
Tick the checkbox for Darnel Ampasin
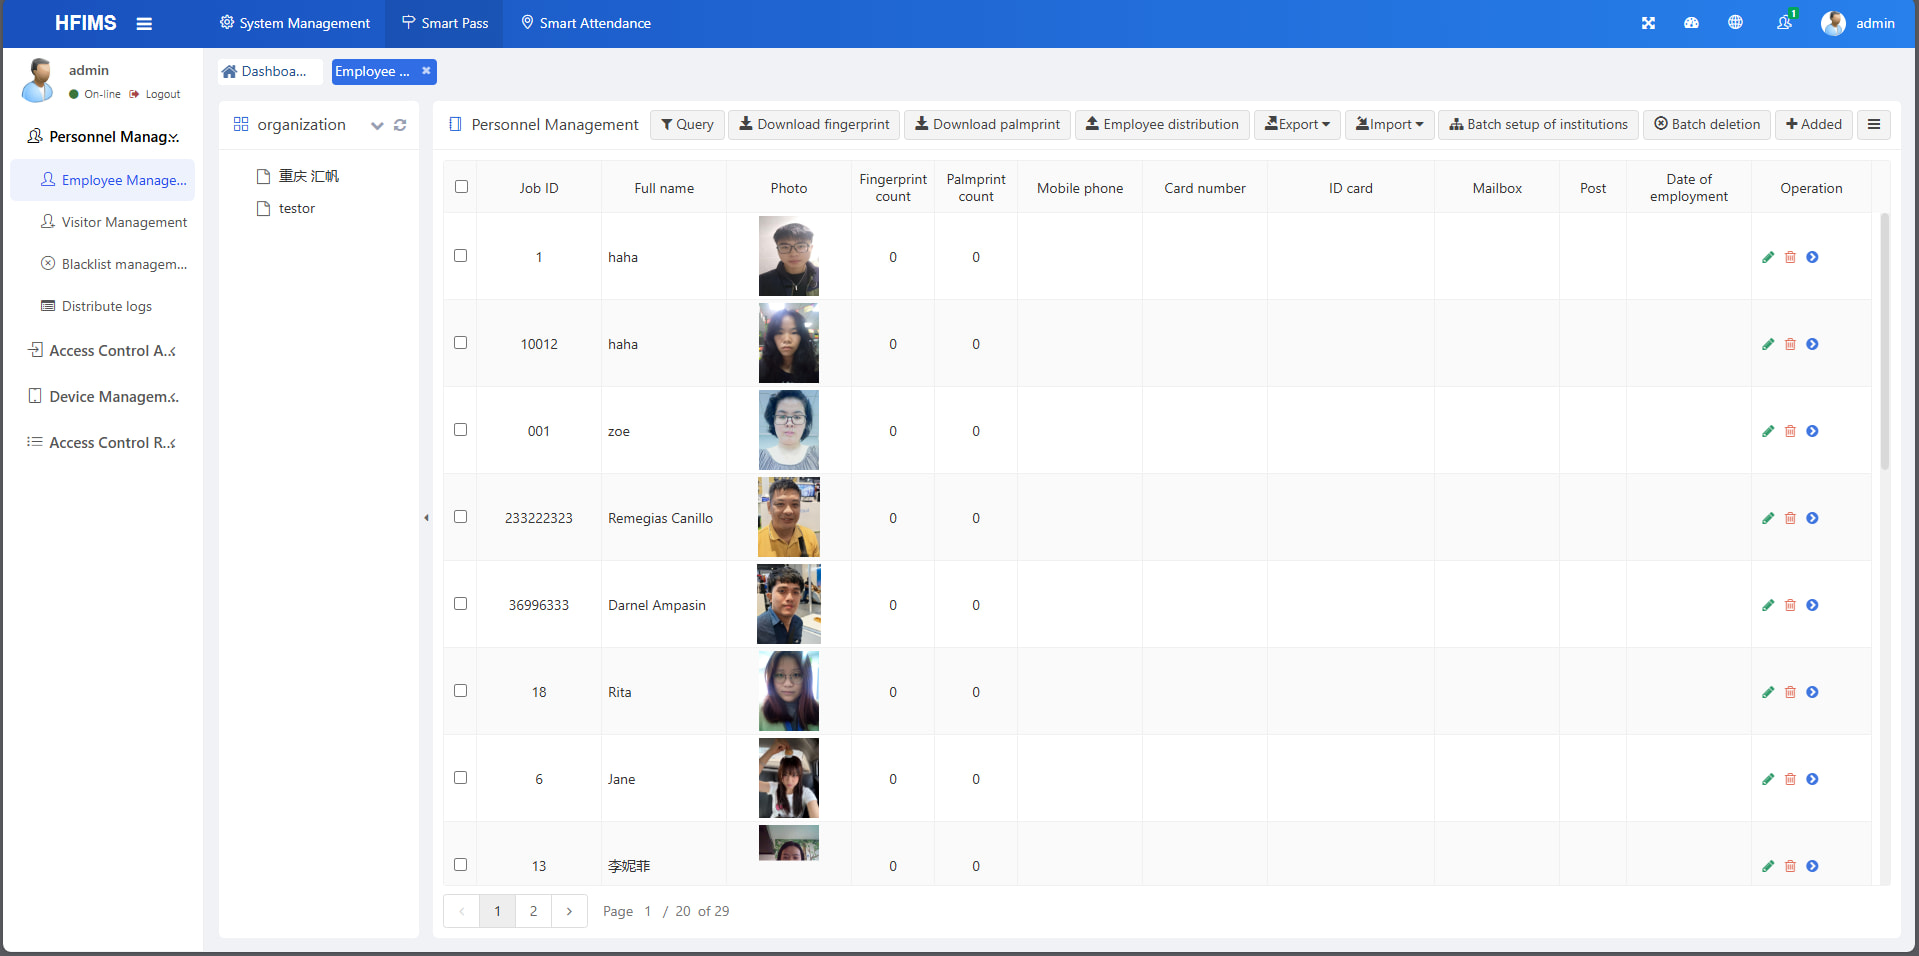coord(461,603)
